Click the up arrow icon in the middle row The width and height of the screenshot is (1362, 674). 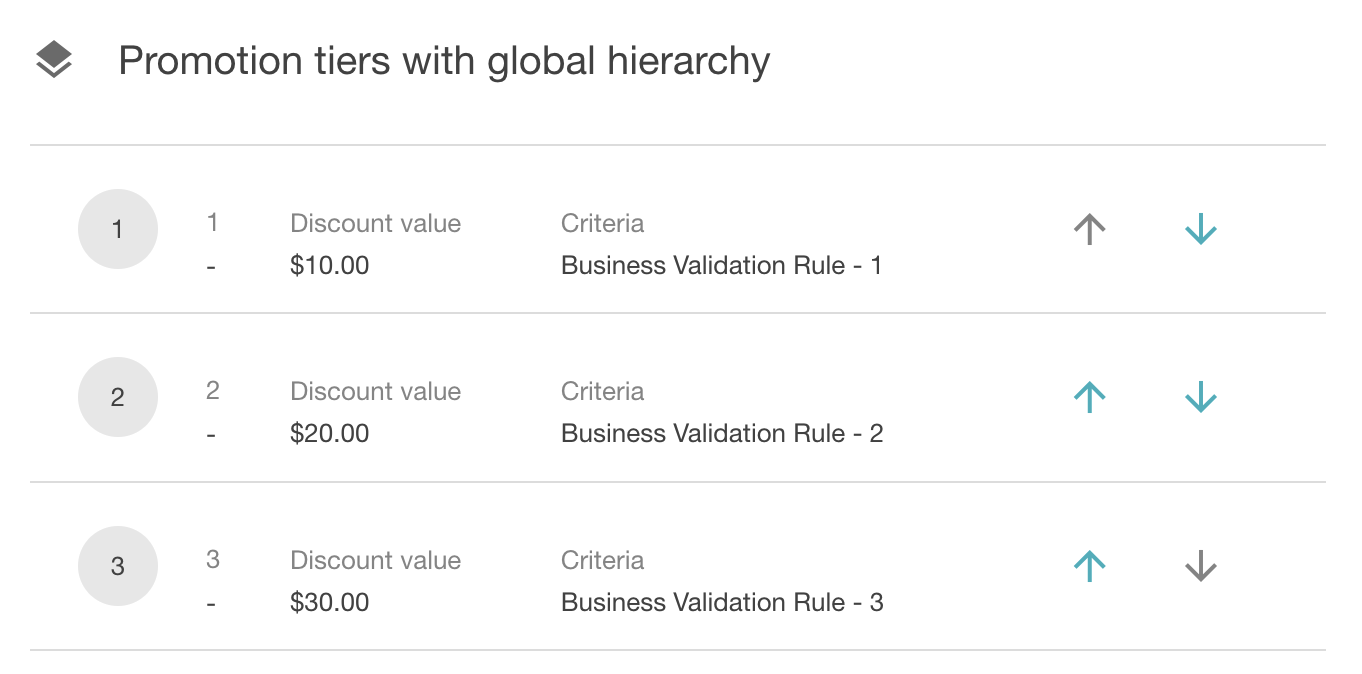(1088, 396)
